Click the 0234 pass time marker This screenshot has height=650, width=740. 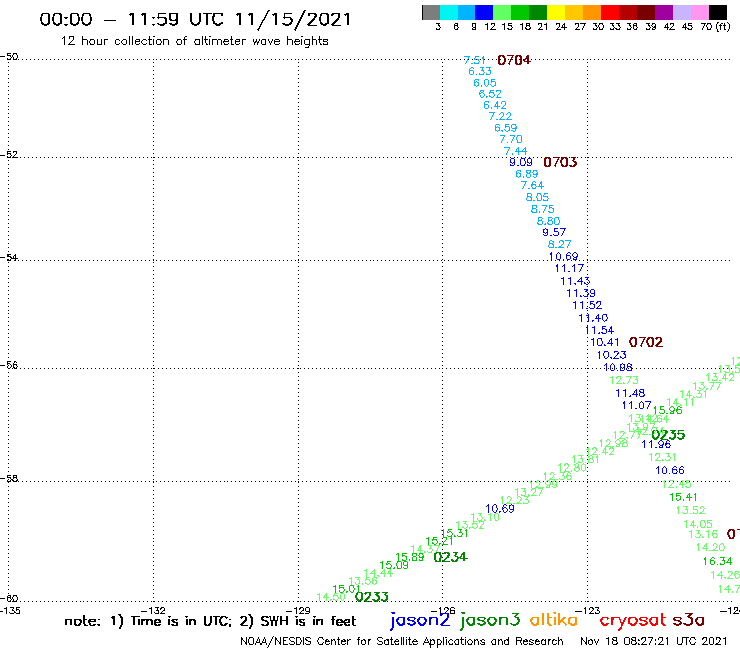[450, 557]
